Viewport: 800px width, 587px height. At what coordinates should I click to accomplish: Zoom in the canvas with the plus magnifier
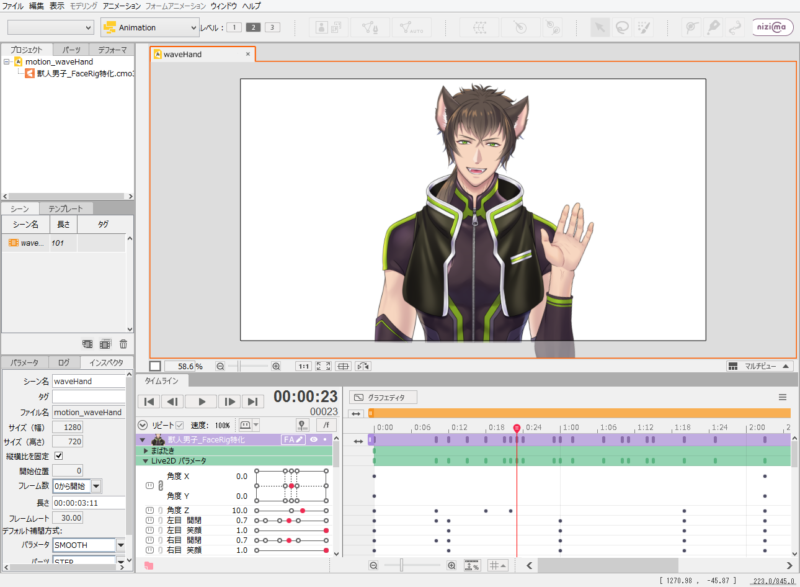[276, 366]
